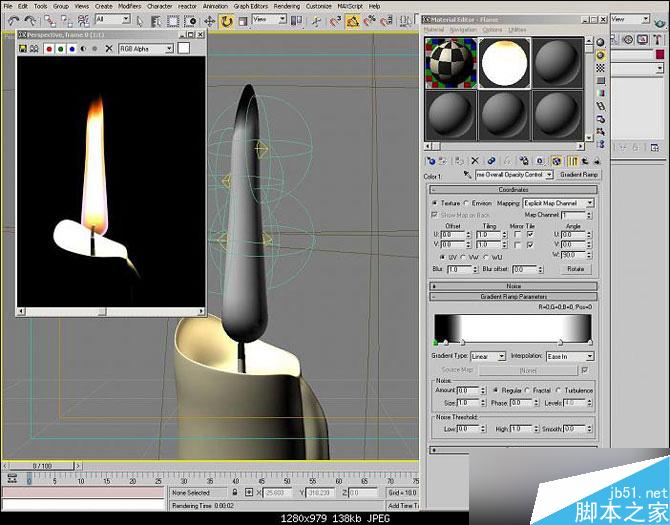Viewport: 670px width, 525px height.
Task: Clear the render frame with X icon
Action: 108,48
